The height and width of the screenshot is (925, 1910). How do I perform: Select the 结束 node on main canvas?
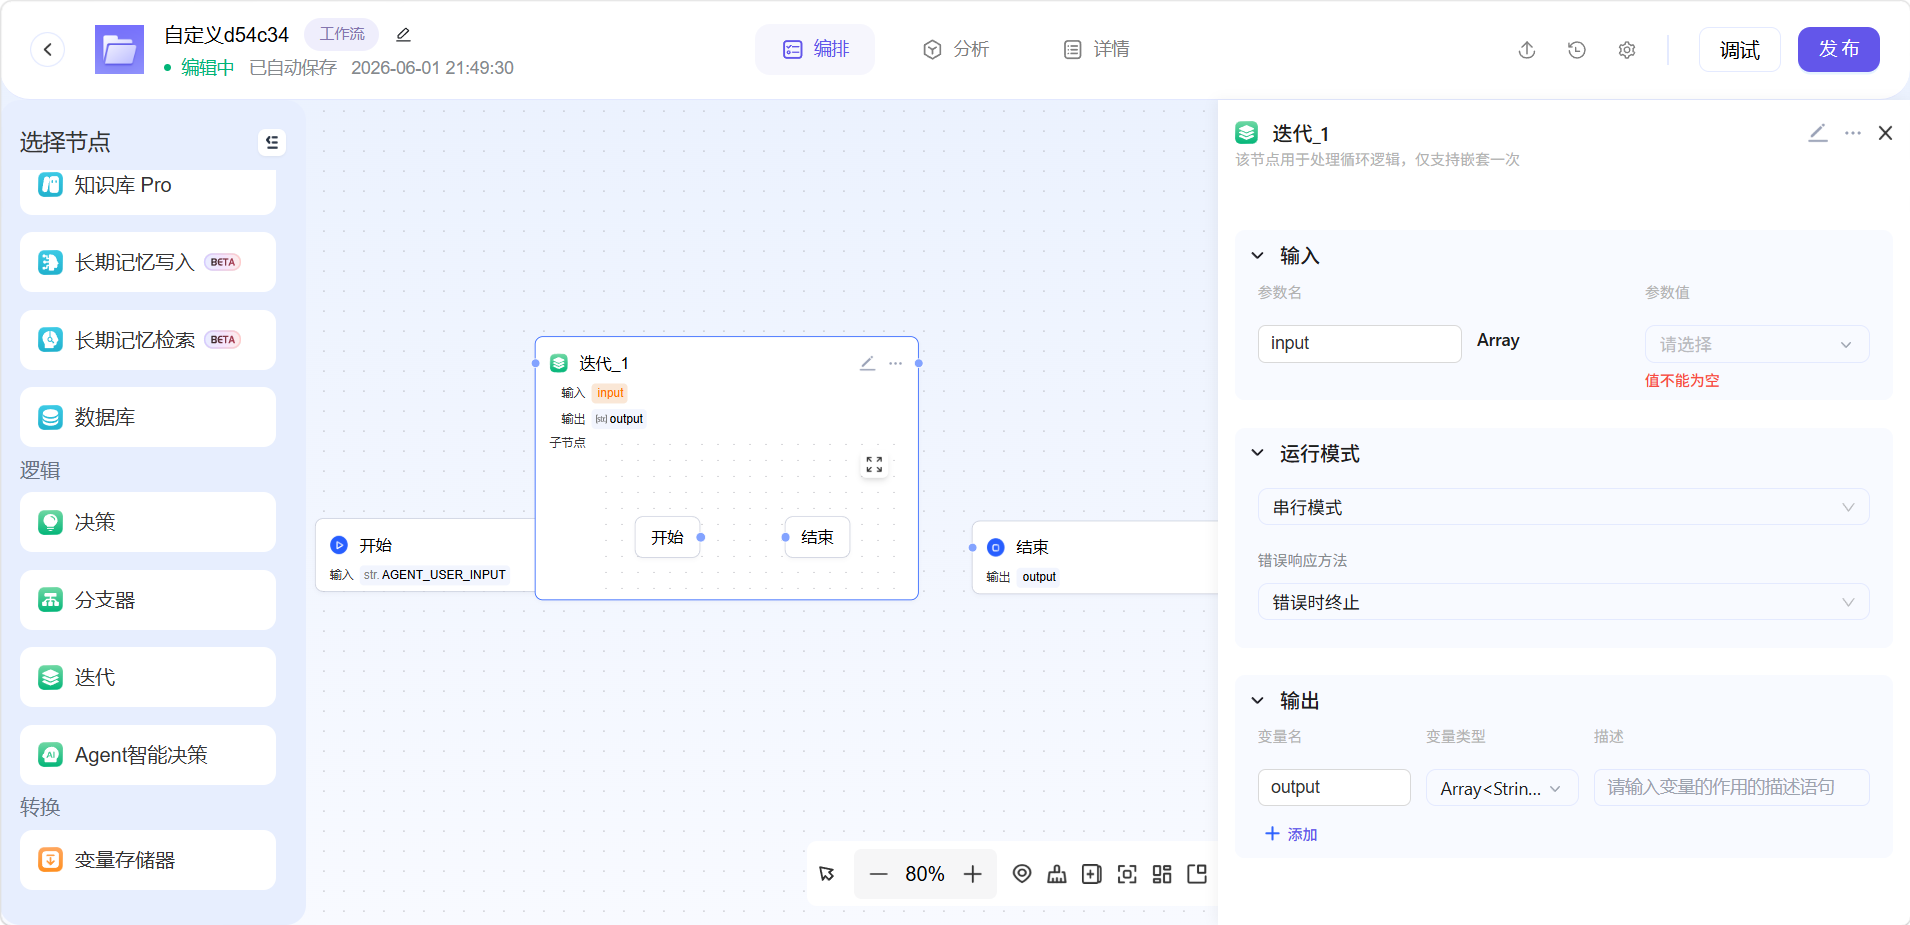(x=1095, y=558)
